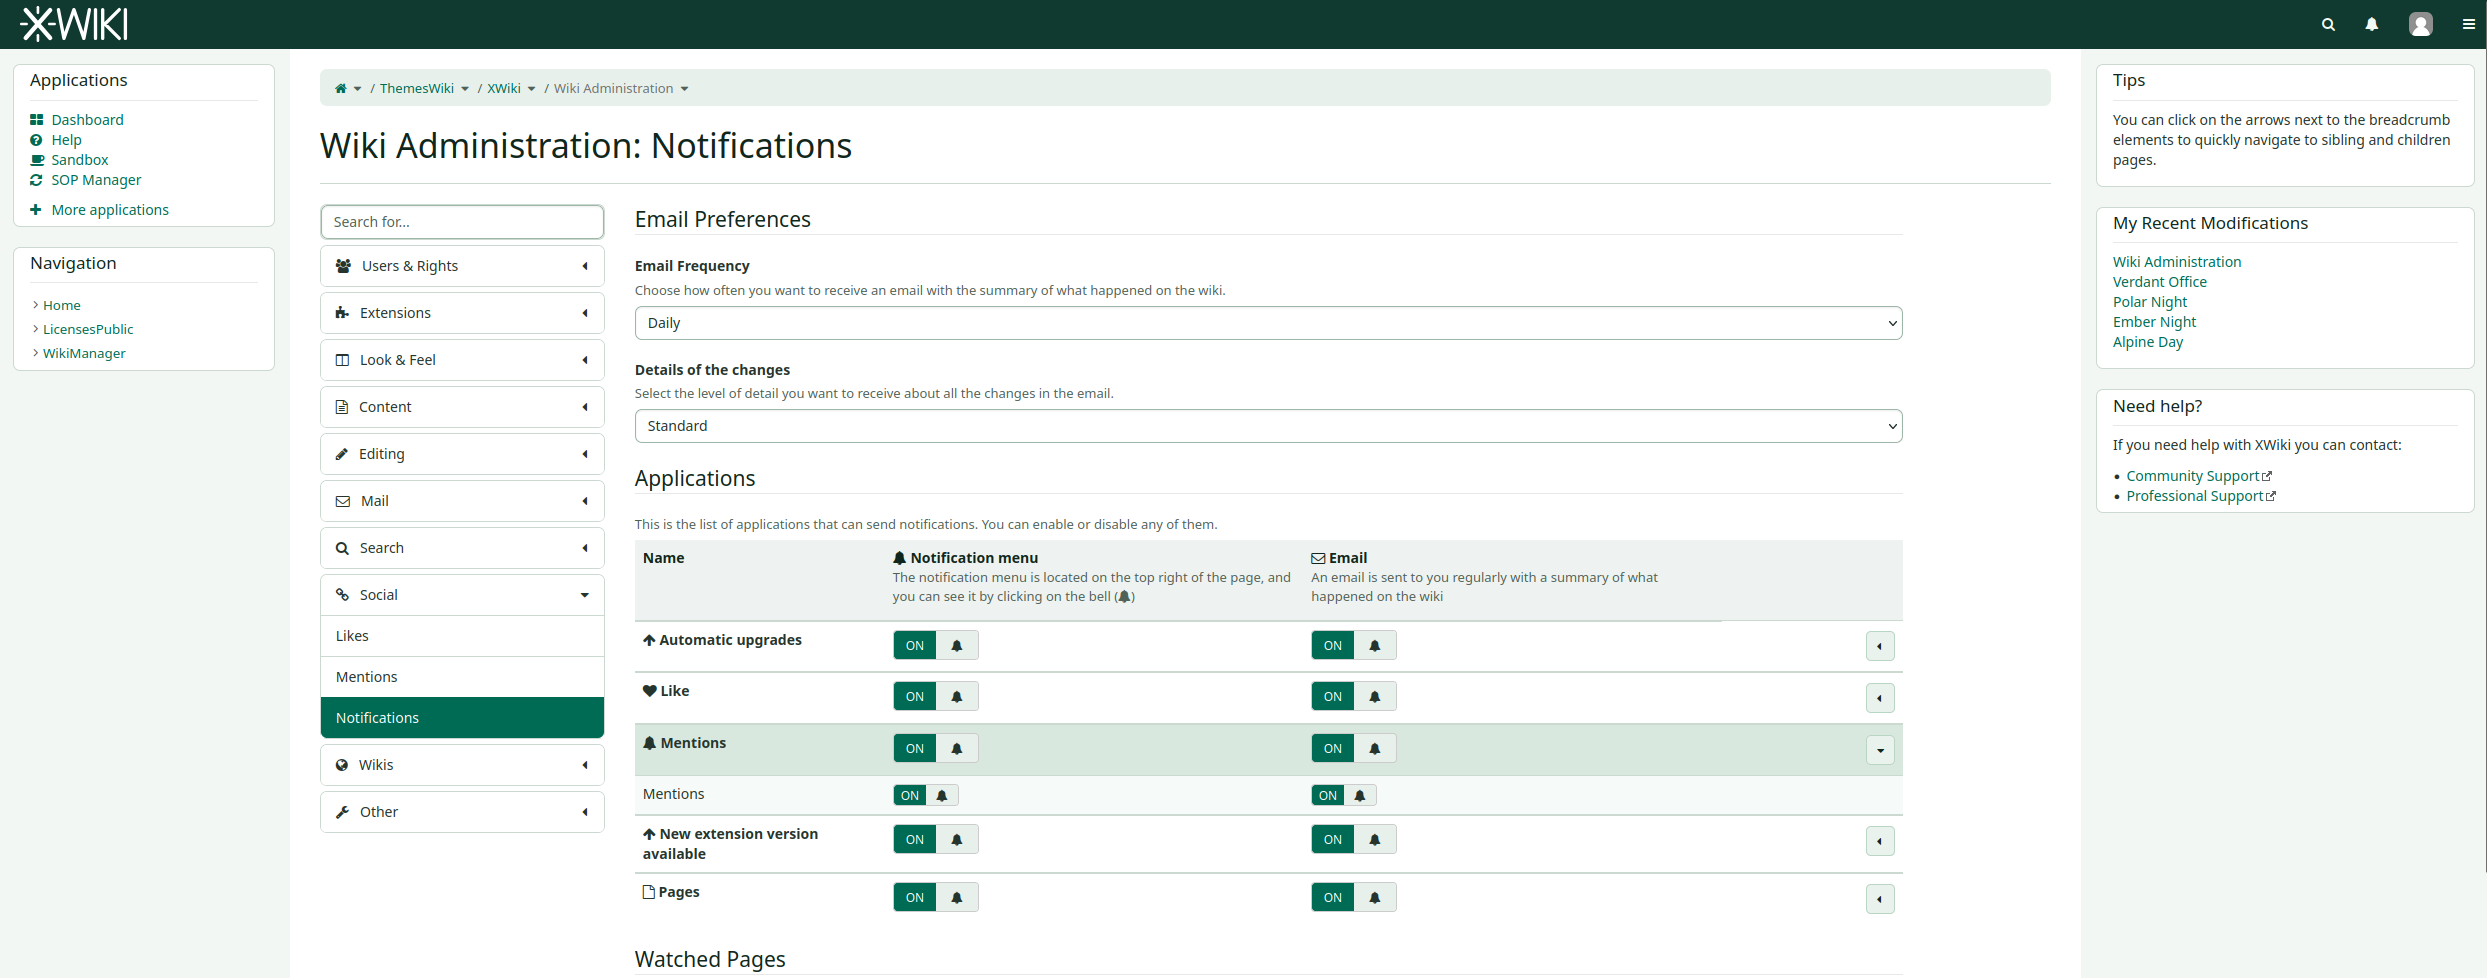Open the user avatar menu
2487x978 pixels.
coord(2421,24)
